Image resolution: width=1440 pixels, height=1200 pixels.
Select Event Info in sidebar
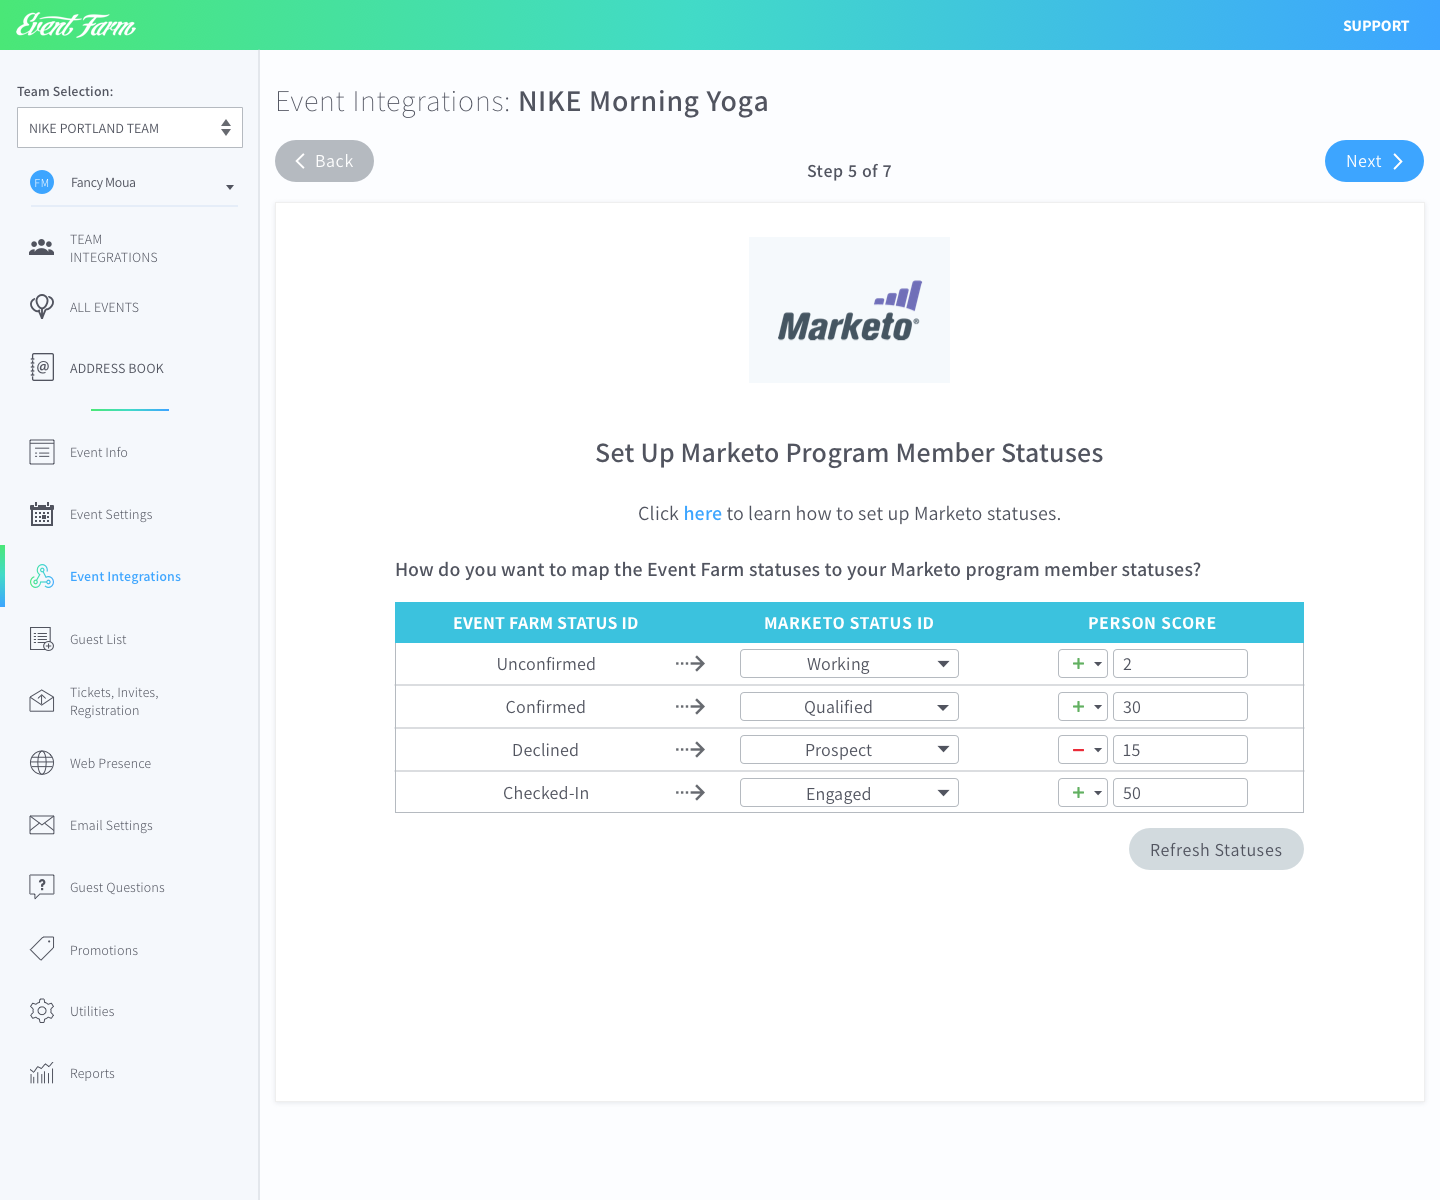click(99, 452)
